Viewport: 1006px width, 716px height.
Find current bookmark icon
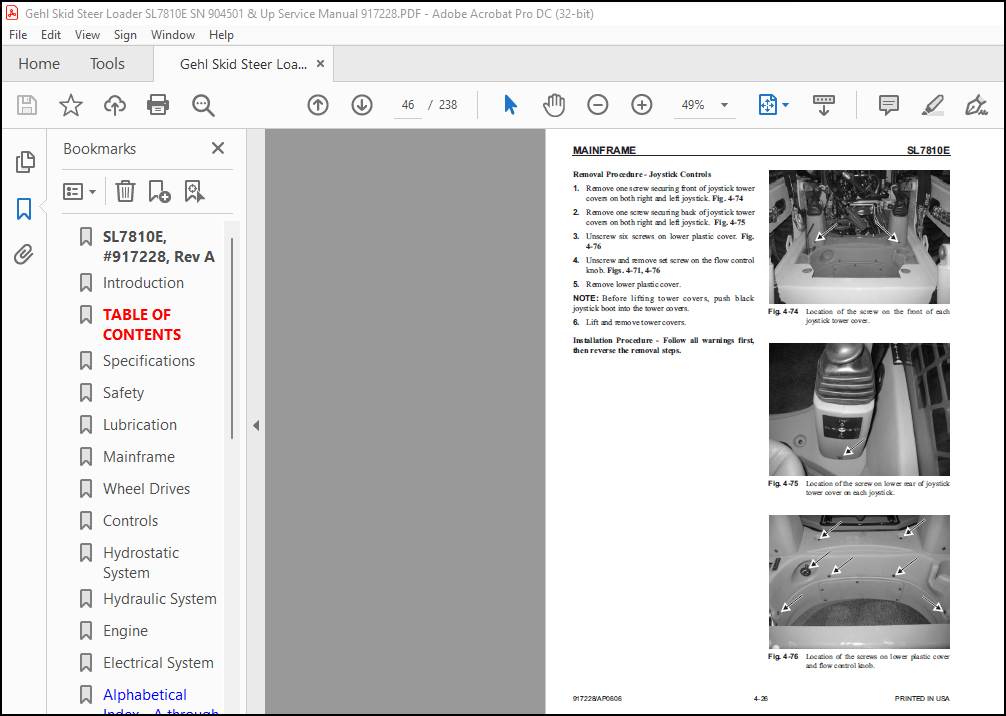tap(194, 191)
